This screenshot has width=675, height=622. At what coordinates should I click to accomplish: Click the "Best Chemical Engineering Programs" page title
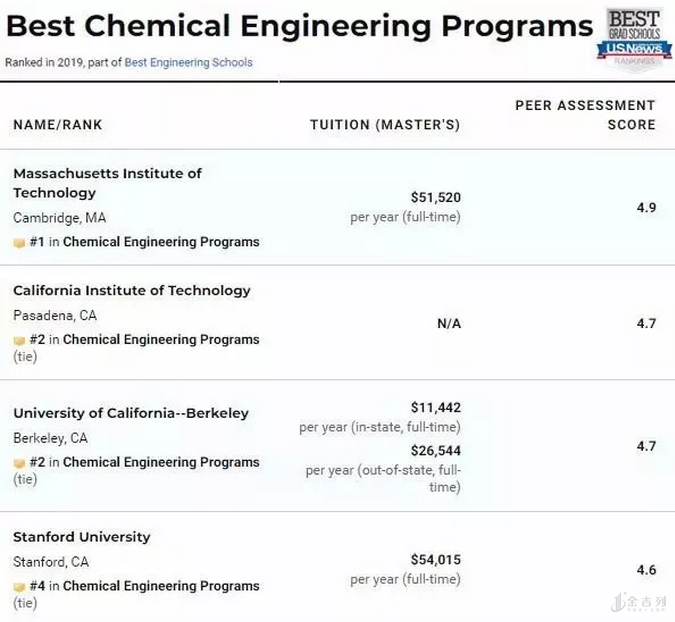coord(299,27)
